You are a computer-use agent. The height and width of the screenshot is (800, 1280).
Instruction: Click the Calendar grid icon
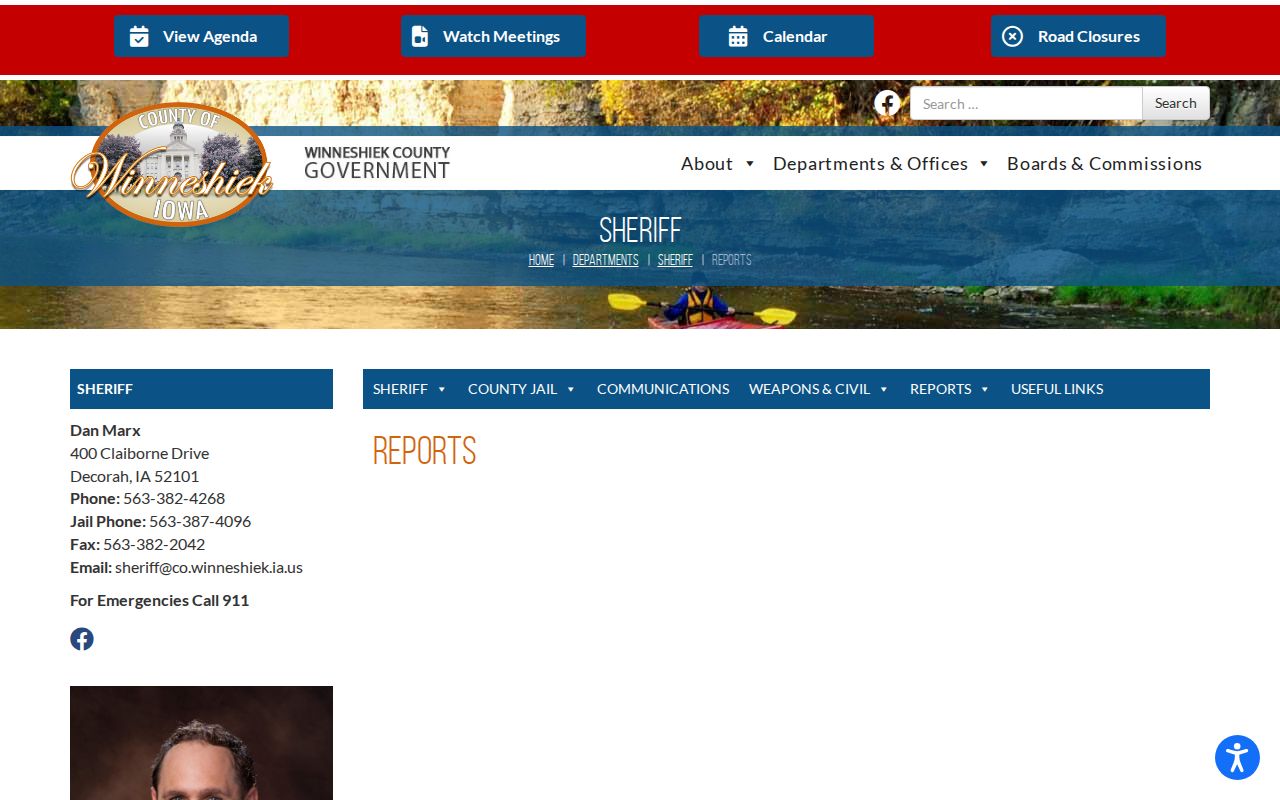pyautogui.click(x=738, y=37)
